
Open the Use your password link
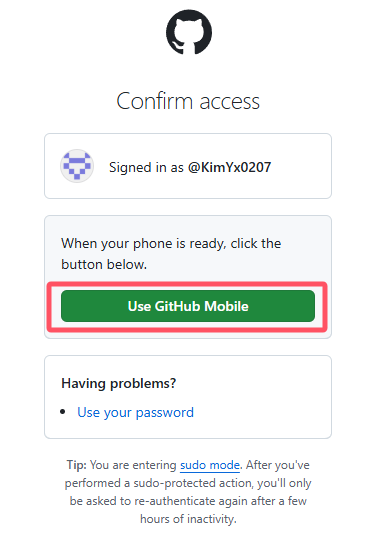tap(135, 412)
